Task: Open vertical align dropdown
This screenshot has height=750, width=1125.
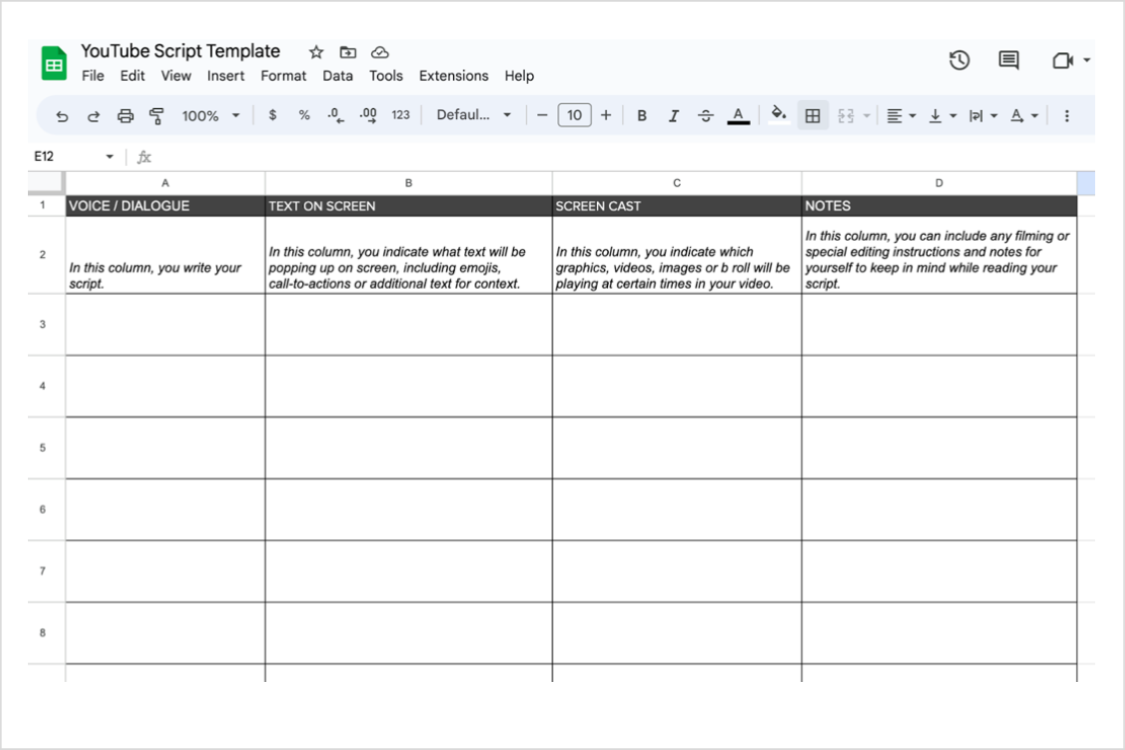Action: pyautogui.click(x=942, y=116)
